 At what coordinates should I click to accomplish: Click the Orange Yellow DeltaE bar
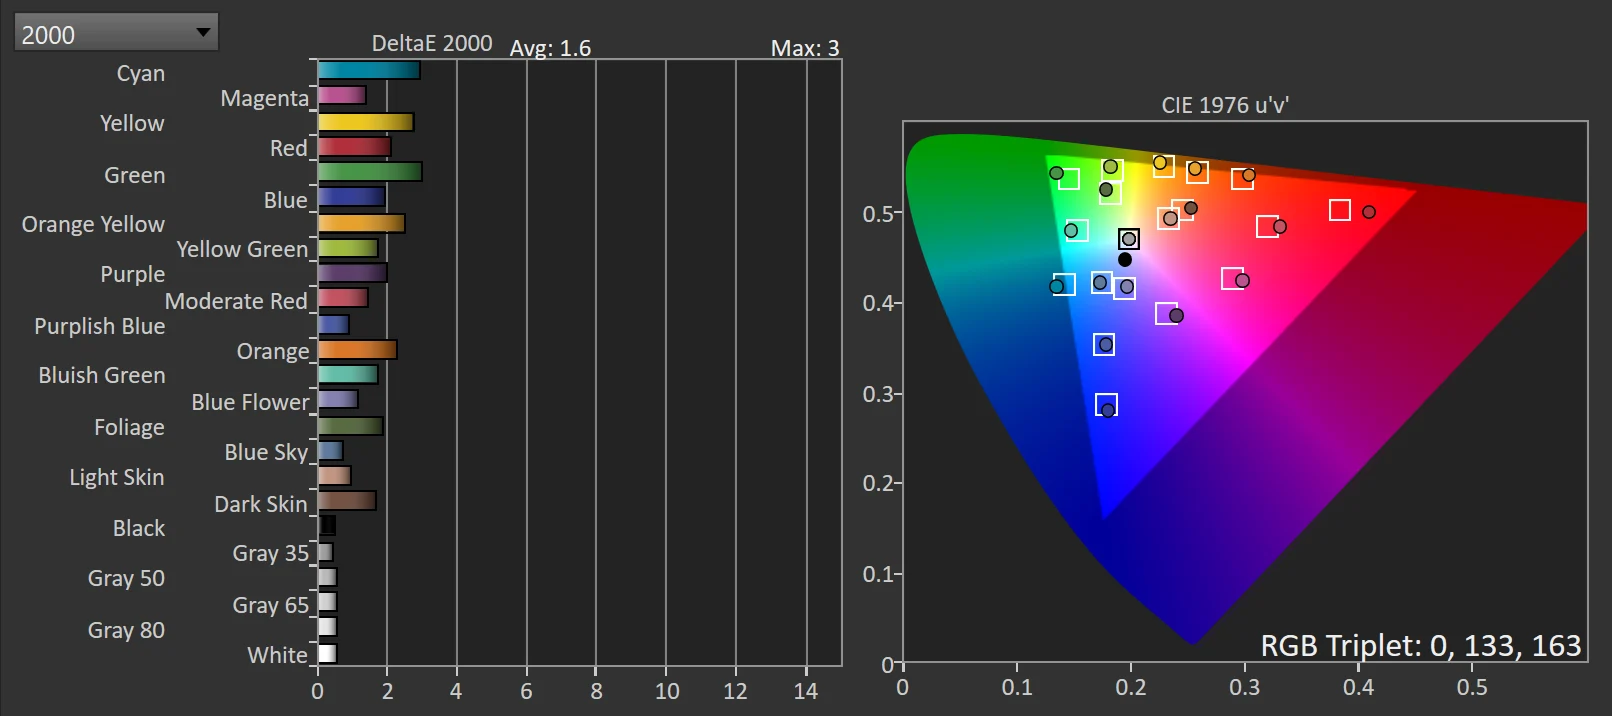click(x=361, y=223)
